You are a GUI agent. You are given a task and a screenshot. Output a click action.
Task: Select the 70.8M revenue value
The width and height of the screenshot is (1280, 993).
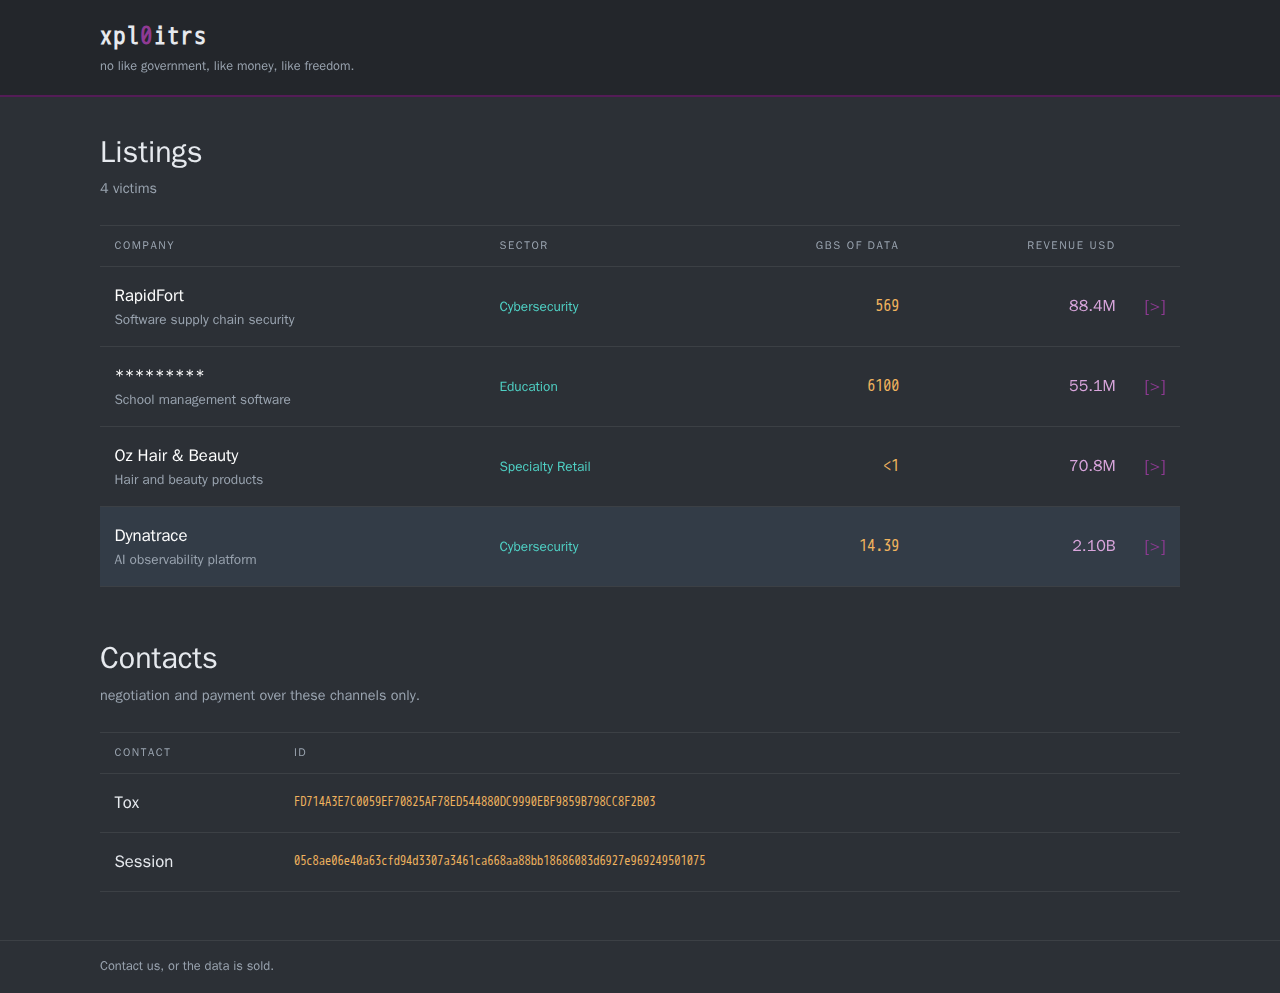tap(1092, 466)
